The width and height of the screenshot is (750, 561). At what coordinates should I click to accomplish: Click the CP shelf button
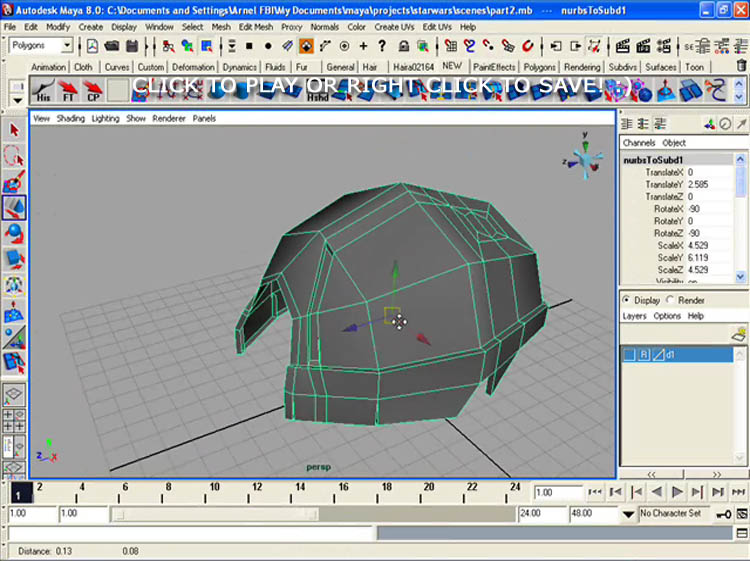[93, 92]
